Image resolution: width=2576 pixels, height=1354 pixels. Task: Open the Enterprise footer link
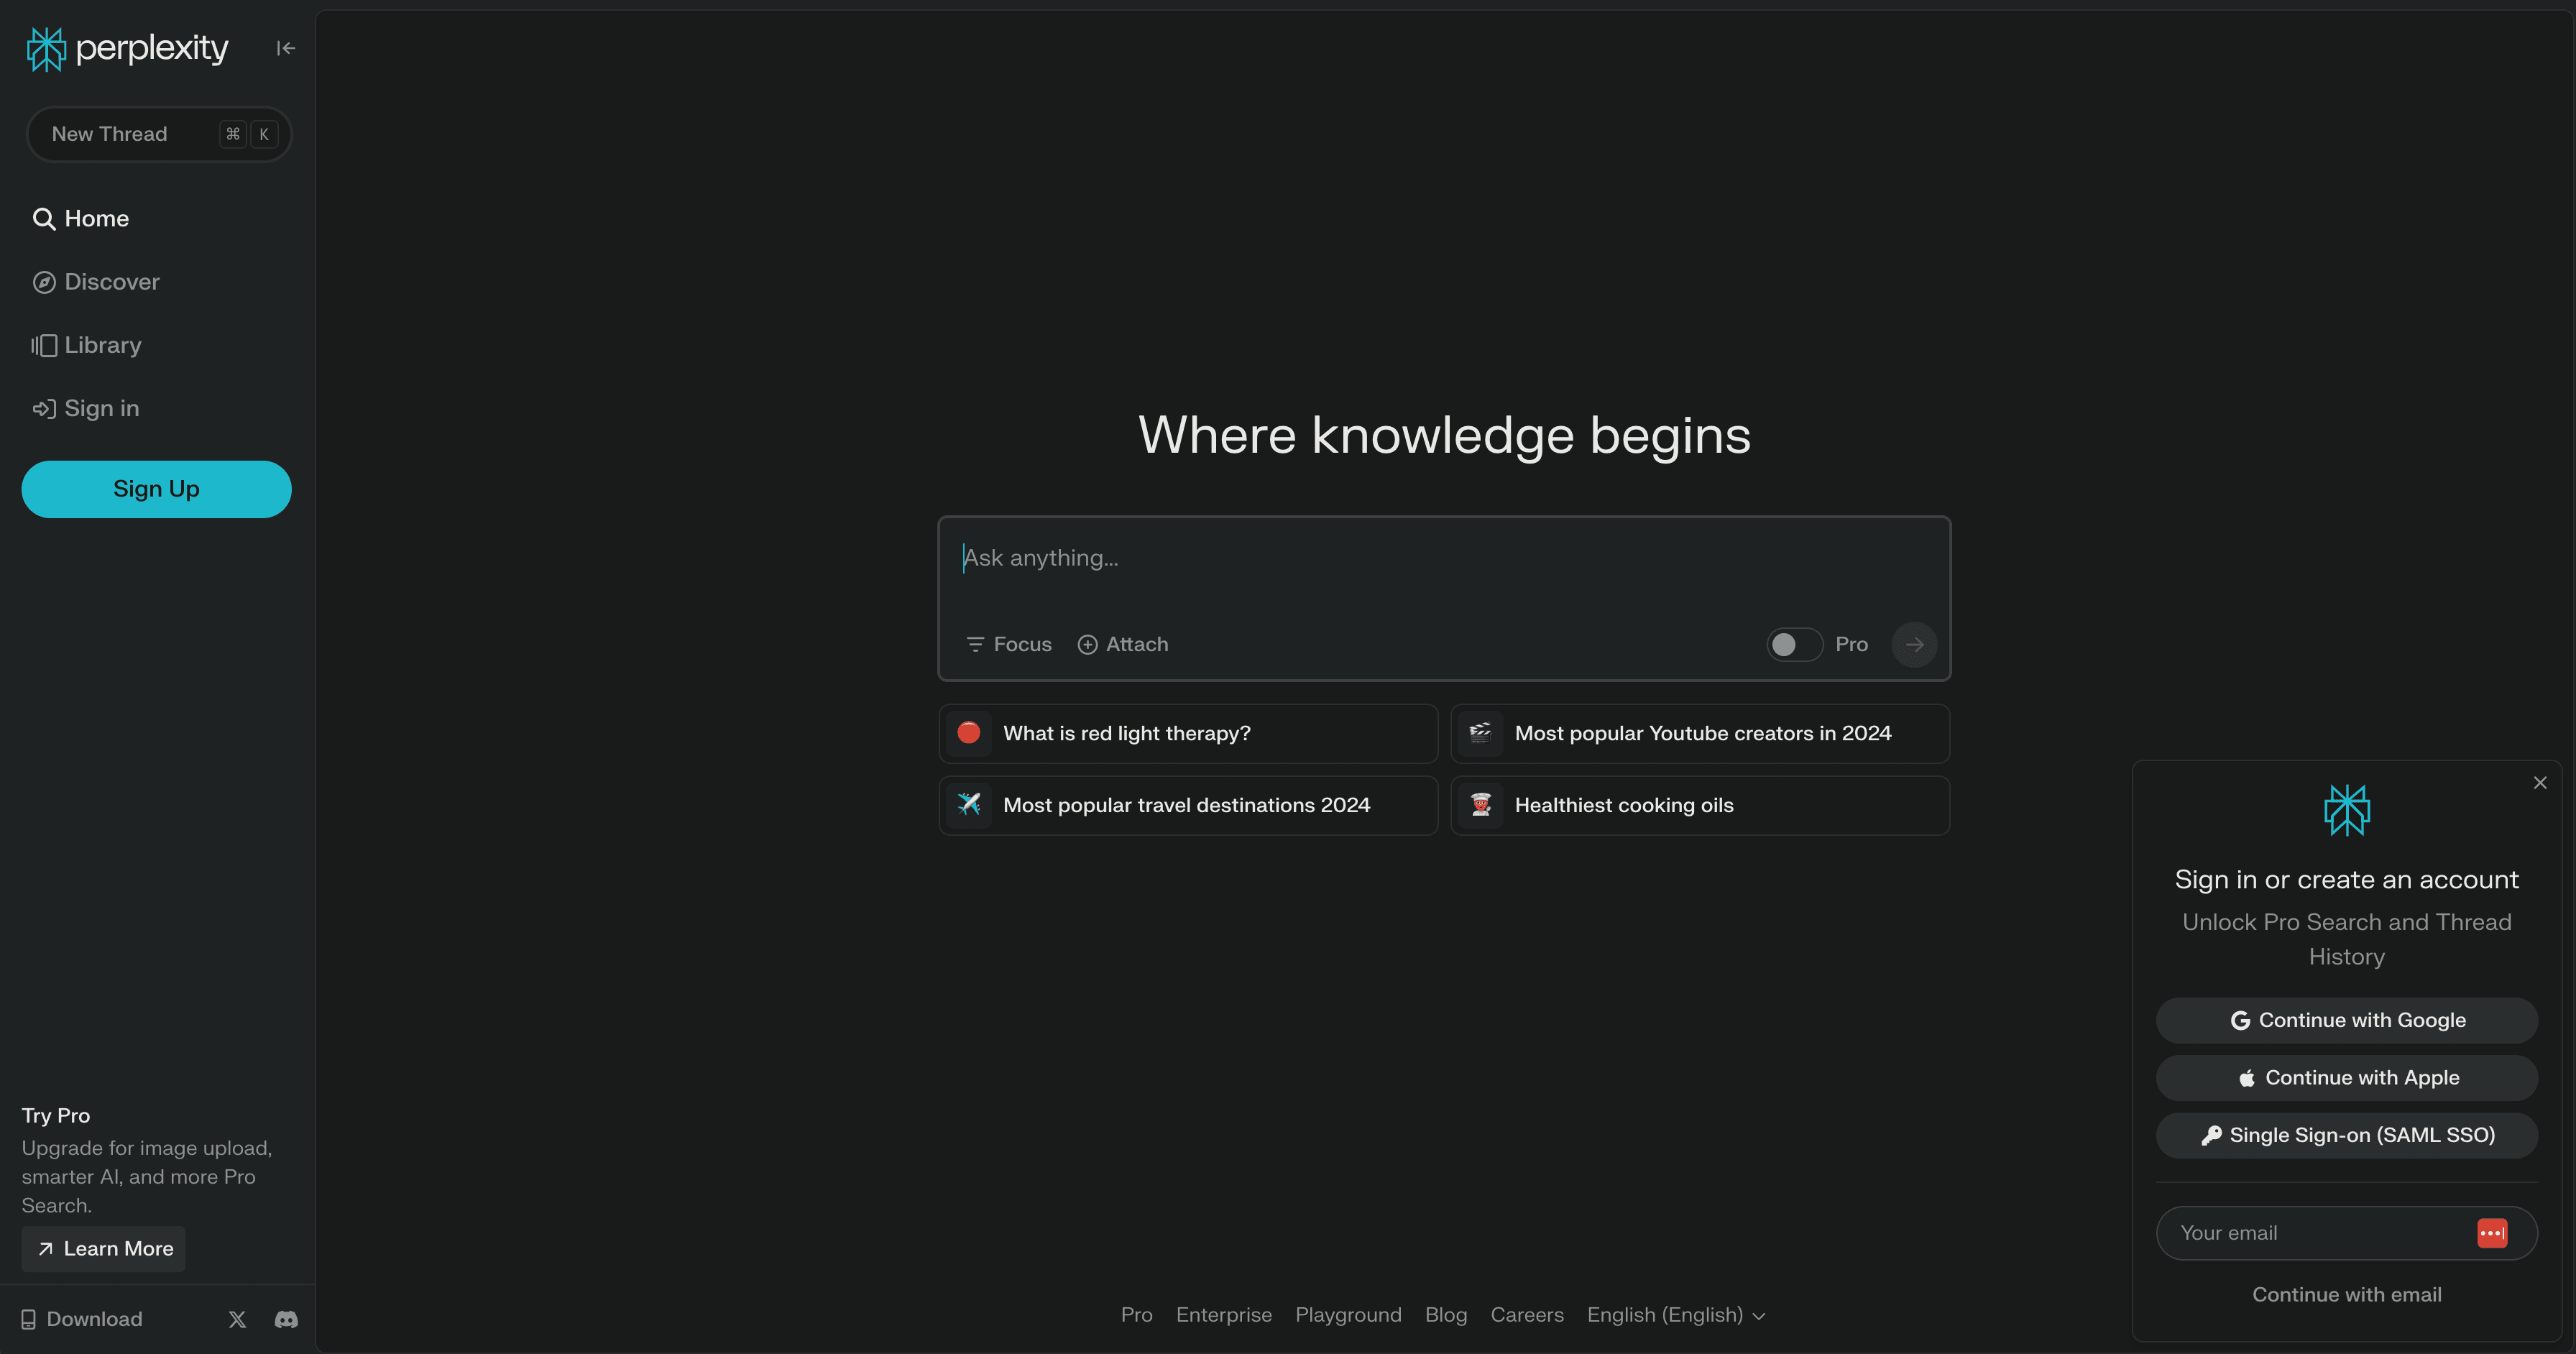1223,1315
